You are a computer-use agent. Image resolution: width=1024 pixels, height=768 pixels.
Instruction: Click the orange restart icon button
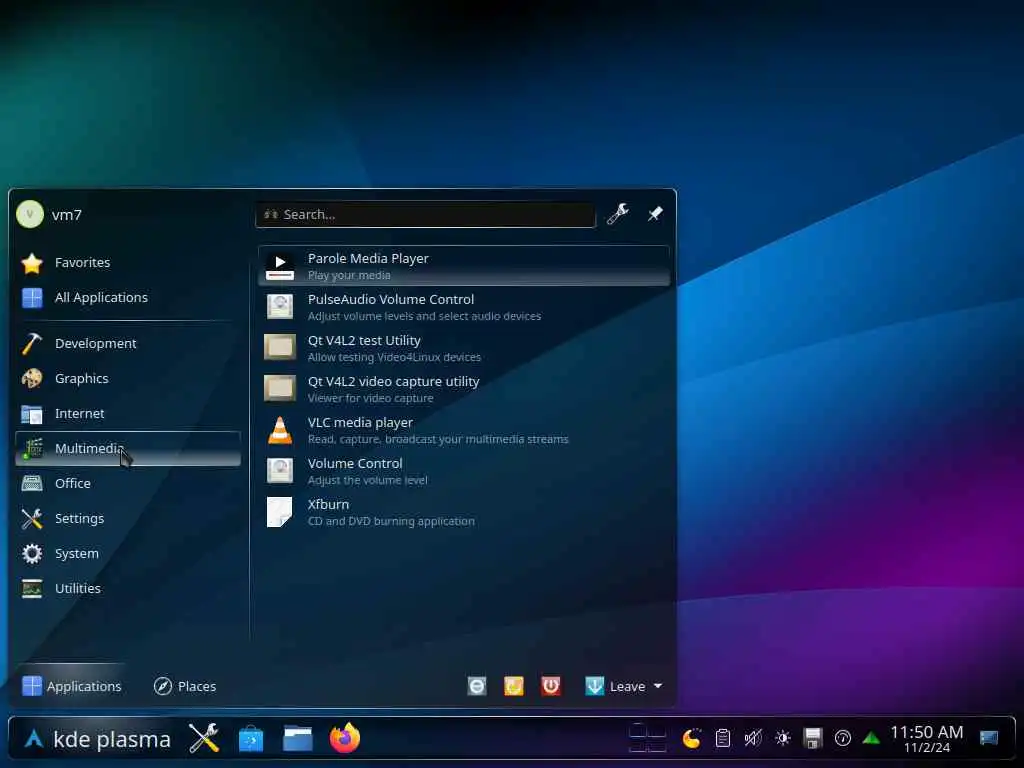point(514,686)
